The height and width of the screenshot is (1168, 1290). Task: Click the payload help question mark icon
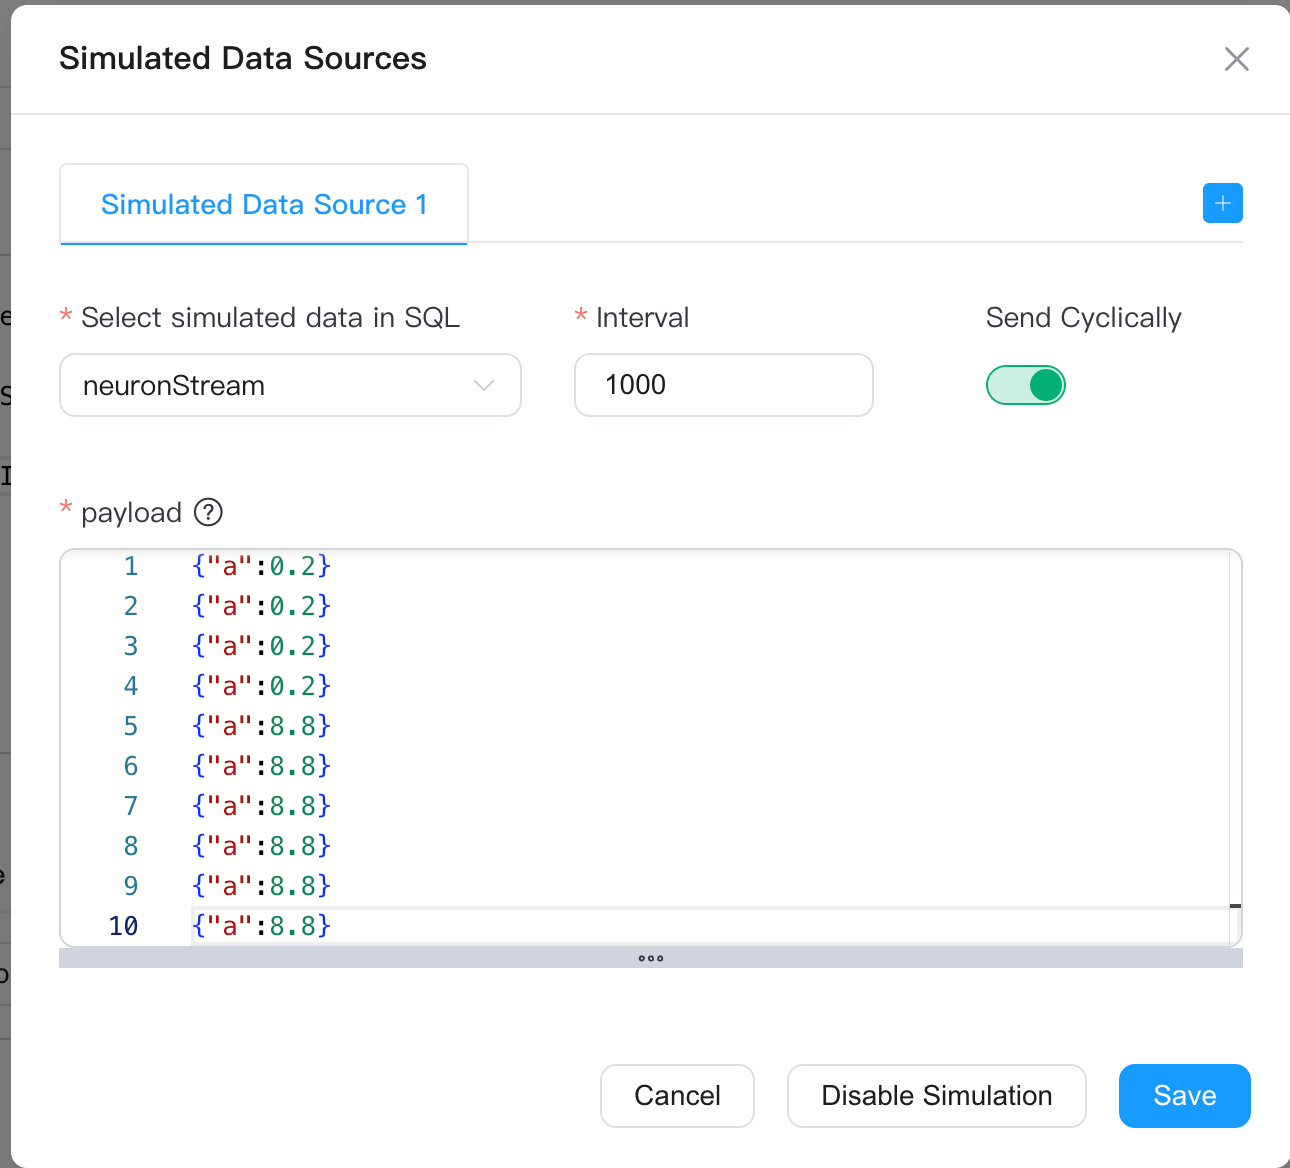pos(208,513)
